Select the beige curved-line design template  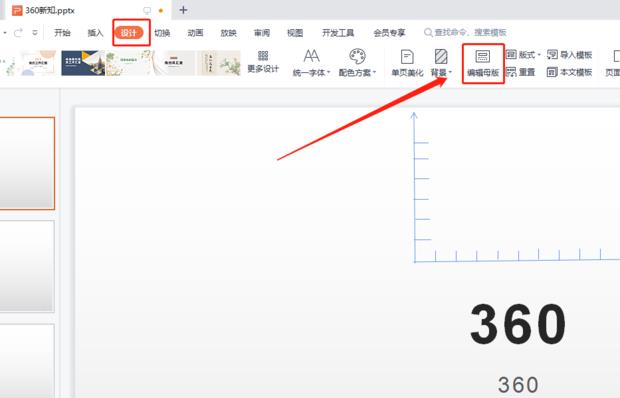tap(174, 63)
